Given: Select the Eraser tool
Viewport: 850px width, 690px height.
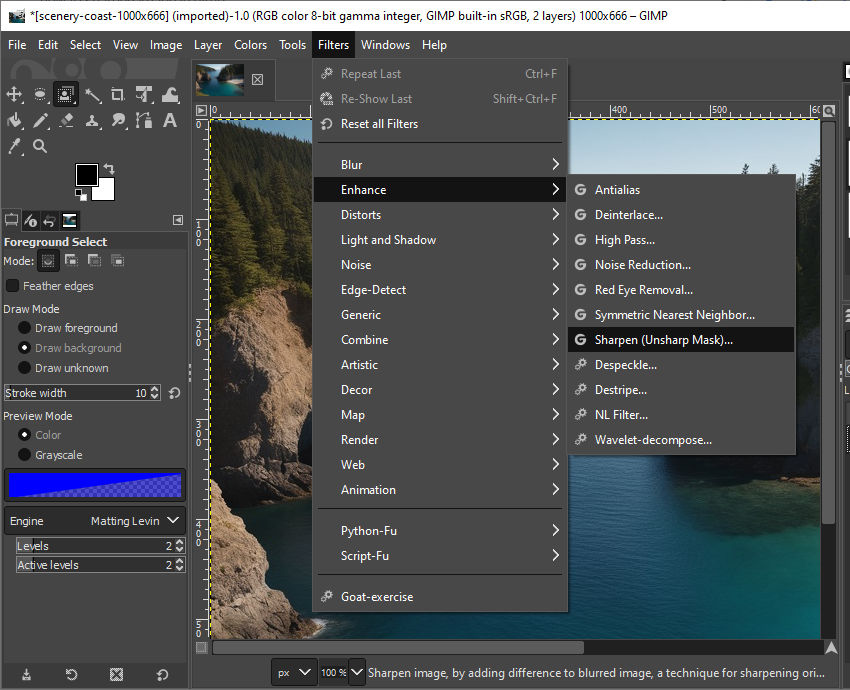Looking at the screenshot, I should pyautogui.click(x=66, y=121).
